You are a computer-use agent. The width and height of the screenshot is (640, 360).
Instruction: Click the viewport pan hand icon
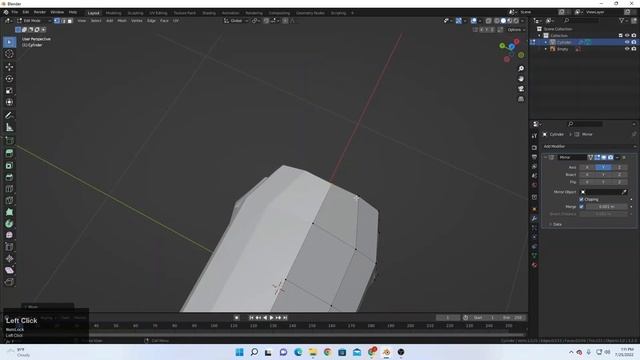coord(521,79)
